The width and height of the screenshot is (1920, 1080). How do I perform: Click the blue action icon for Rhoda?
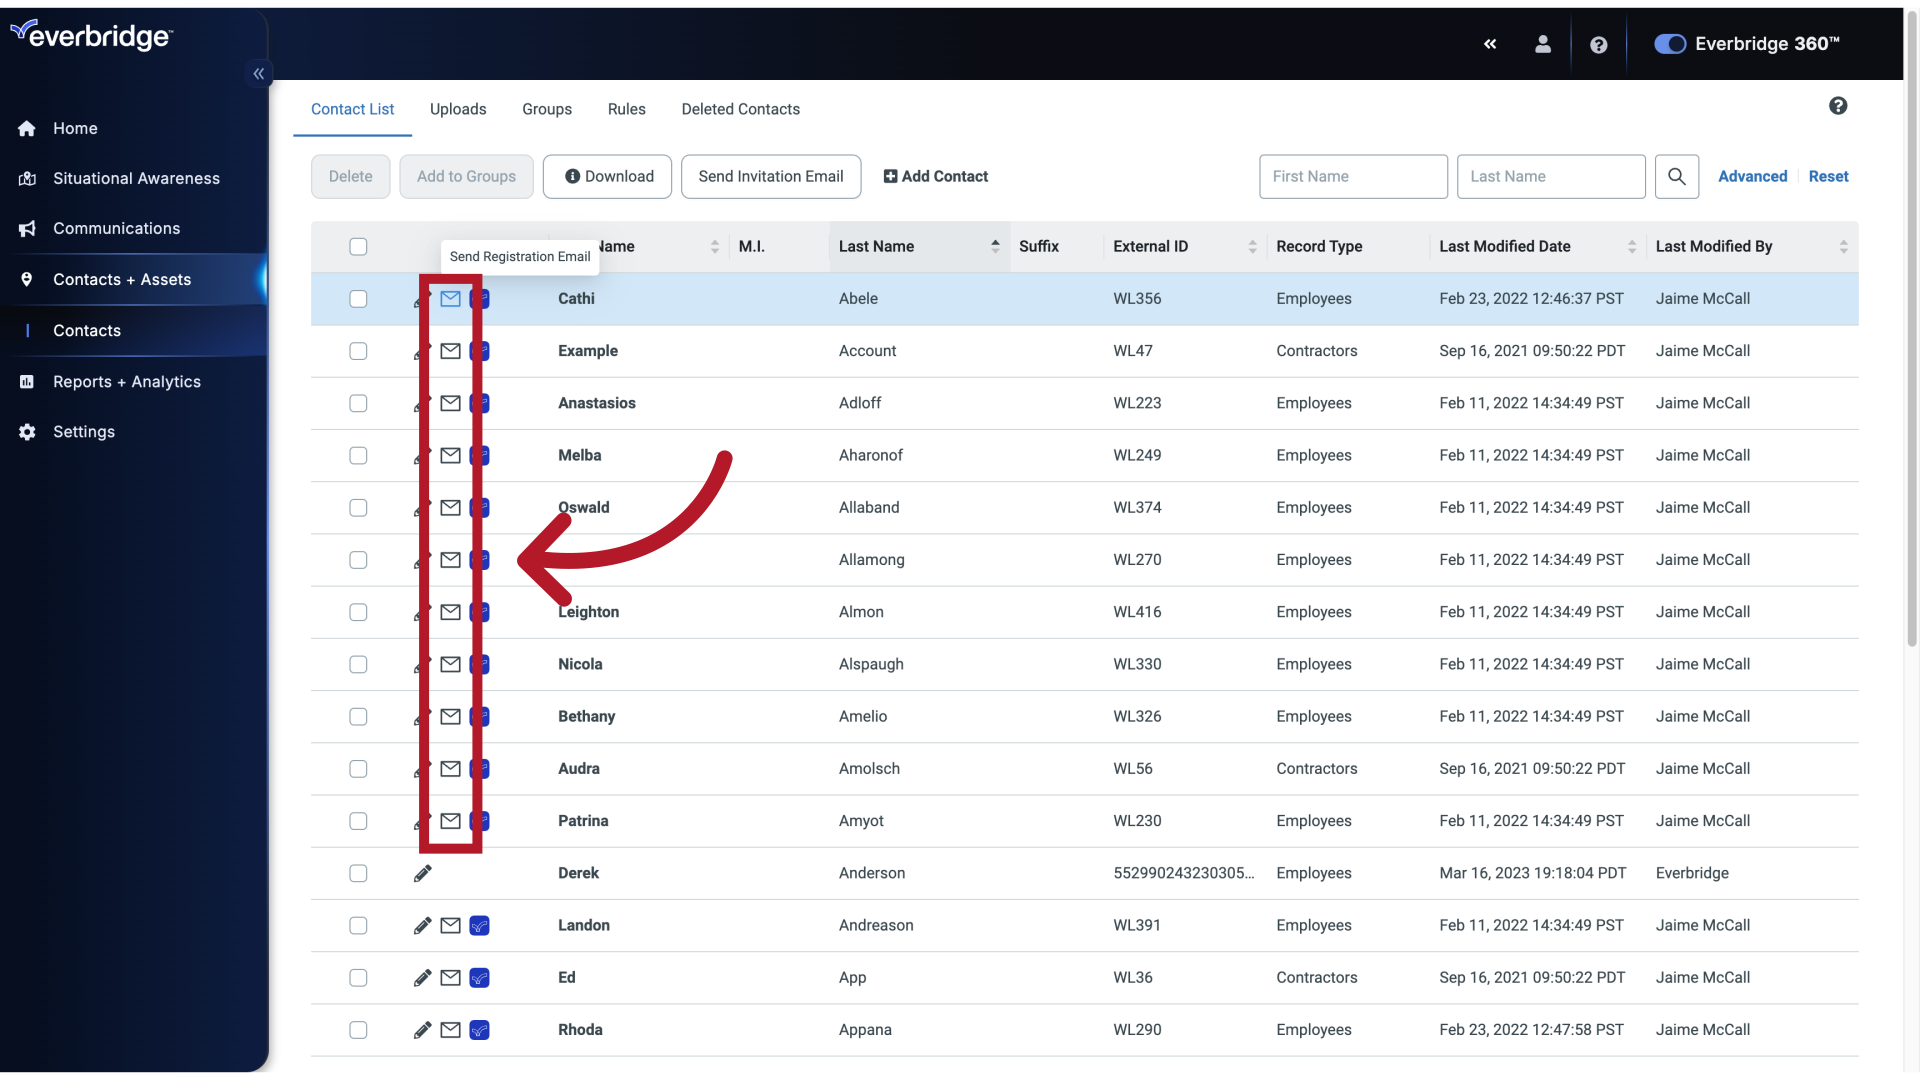point(480,1030)
